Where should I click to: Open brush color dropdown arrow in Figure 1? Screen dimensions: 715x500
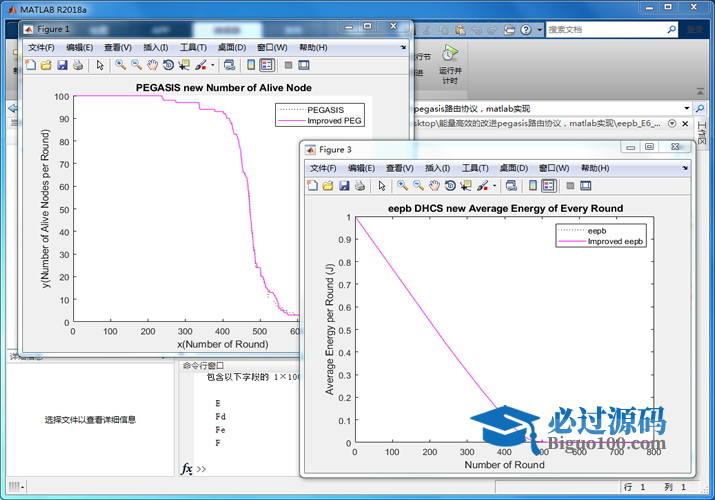[x=212, y=66]
